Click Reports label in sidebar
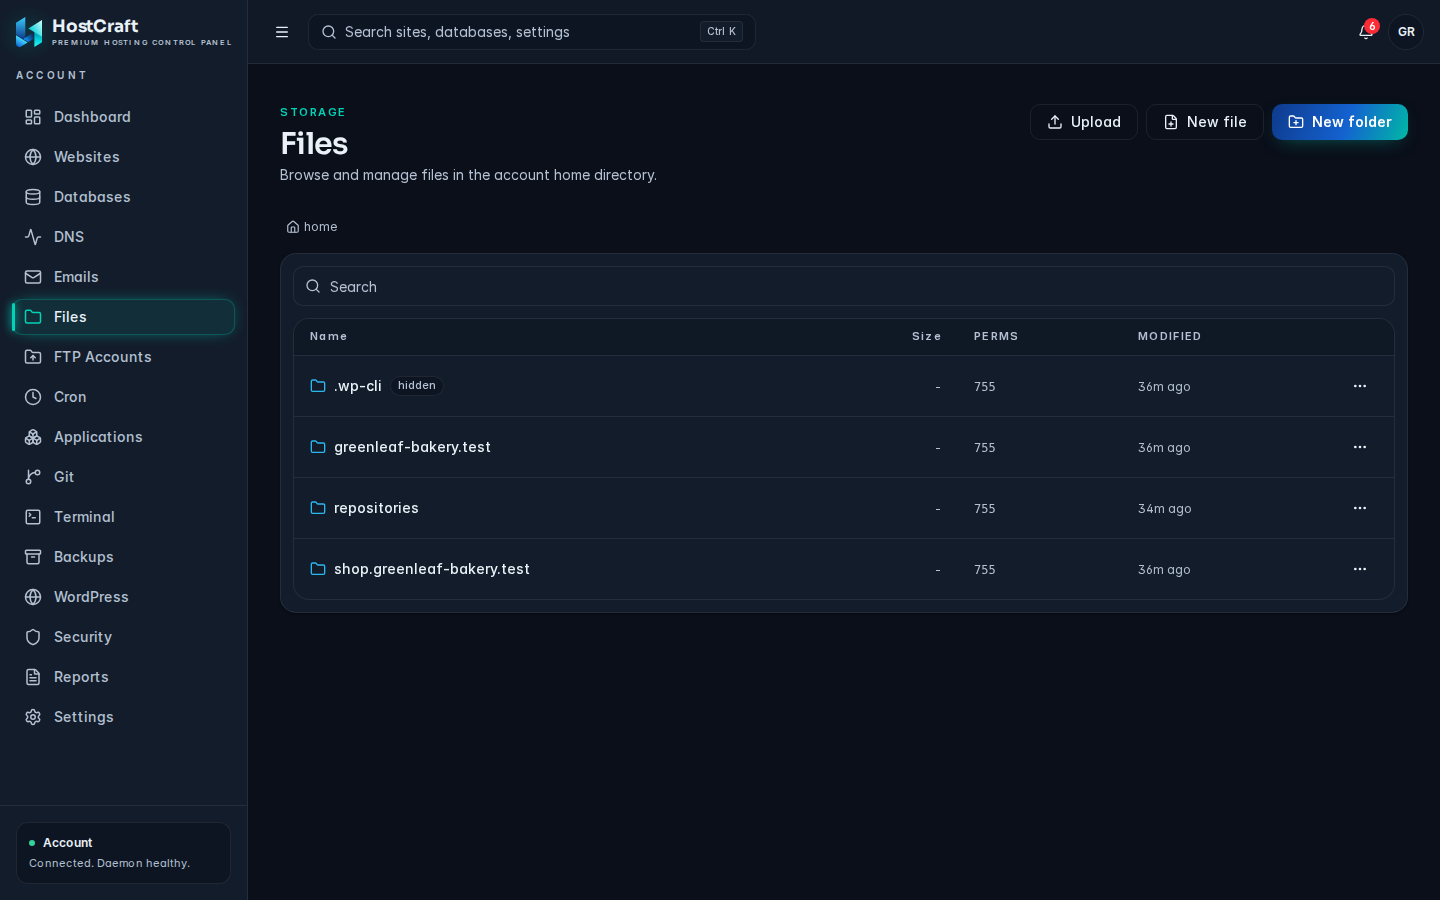Screen dimensions: 1440x900 point(81,677)
